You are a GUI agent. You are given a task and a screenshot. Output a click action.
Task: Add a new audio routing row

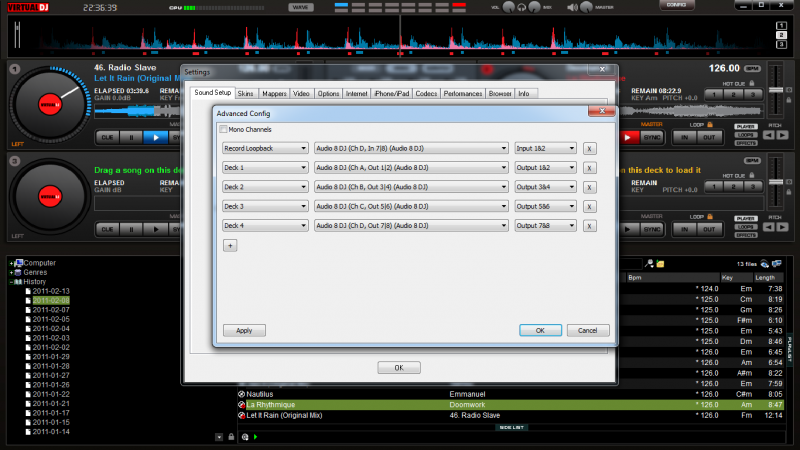pos(229,244)
